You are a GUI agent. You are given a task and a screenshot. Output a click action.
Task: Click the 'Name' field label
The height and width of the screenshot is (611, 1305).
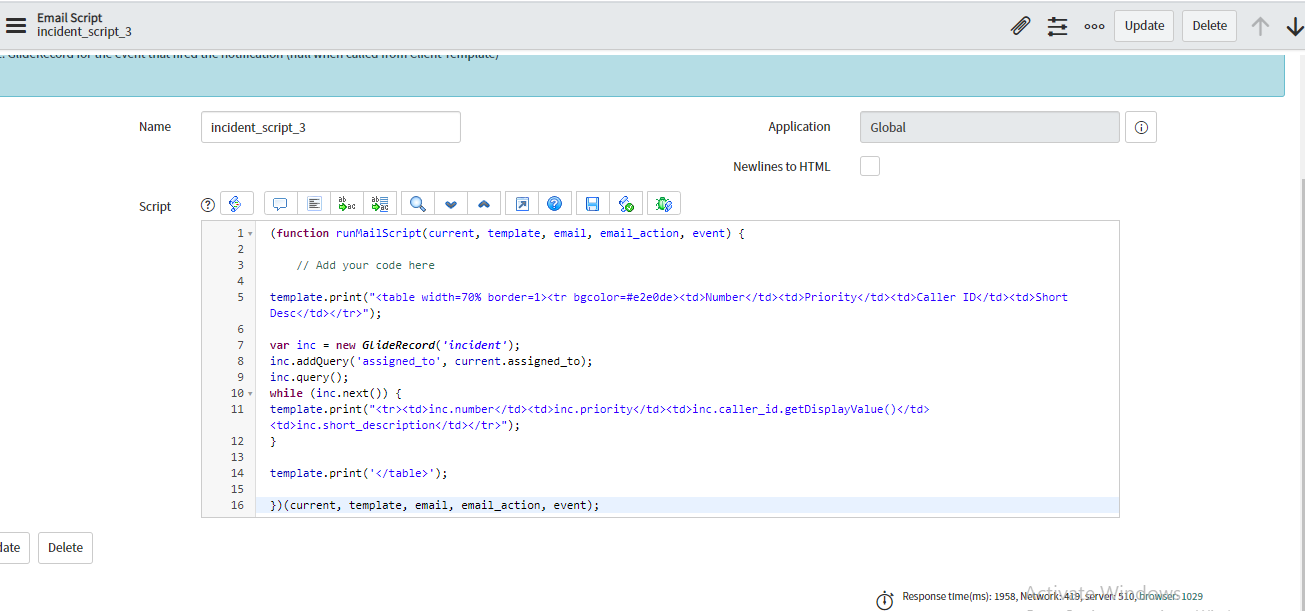pyautogui.click(x=155, y=127)
